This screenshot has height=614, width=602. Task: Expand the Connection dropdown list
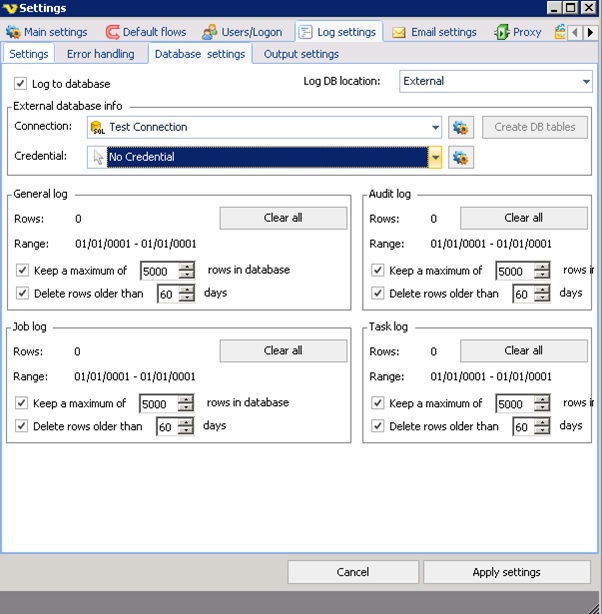pyautogui.click(x=435, y=127)
